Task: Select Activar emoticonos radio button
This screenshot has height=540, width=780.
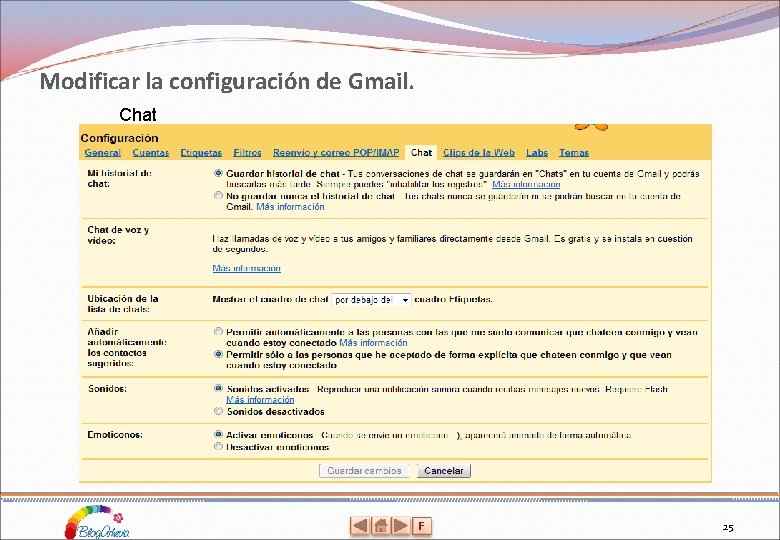Action: (218, 434)
